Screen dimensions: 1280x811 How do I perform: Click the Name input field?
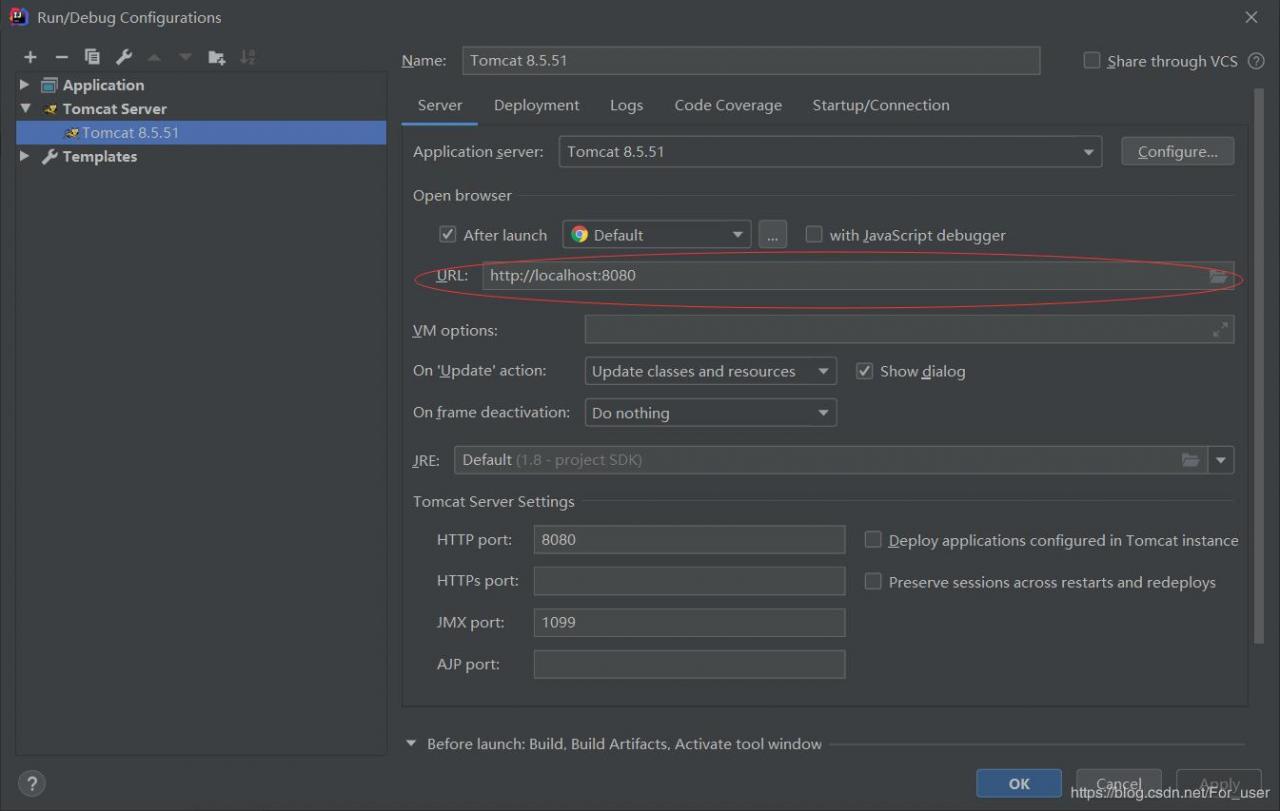[x=751, y=61]
